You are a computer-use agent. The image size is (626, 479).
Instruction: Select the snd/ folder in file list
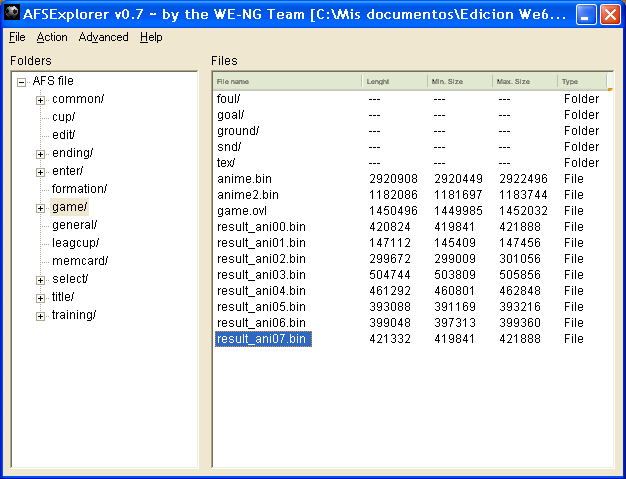tap(228, 147)
